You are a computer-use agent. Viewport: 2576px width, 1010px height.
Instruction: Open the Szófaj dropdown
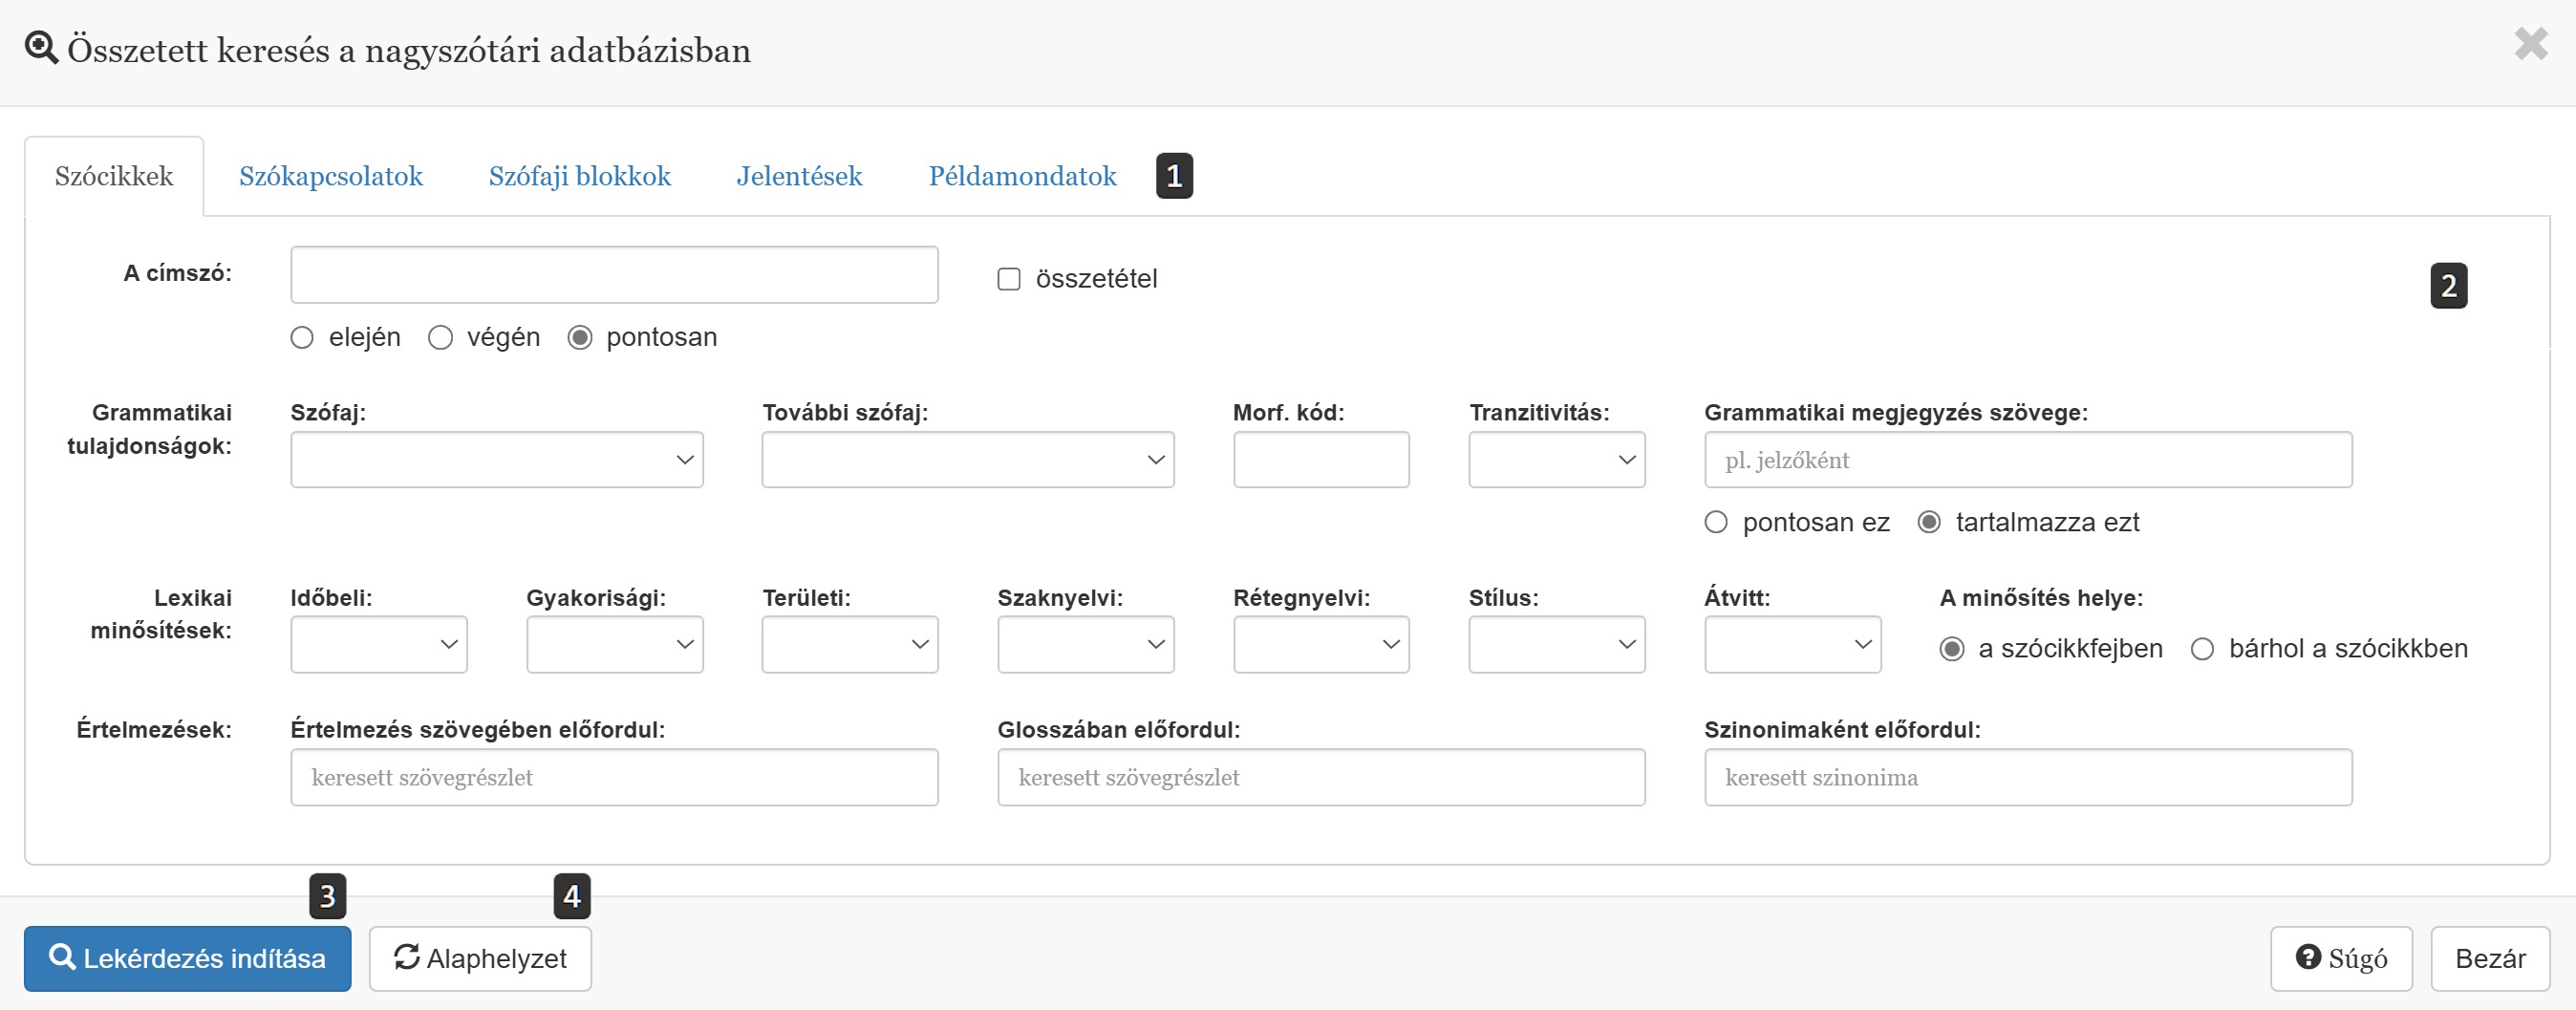tap(496, 460)
